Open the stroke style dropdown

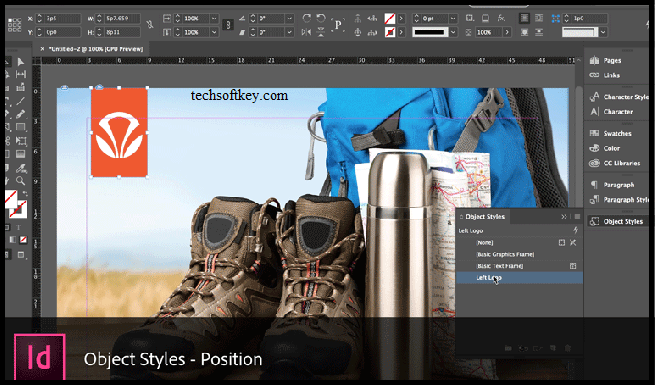[x=453, y=32]
